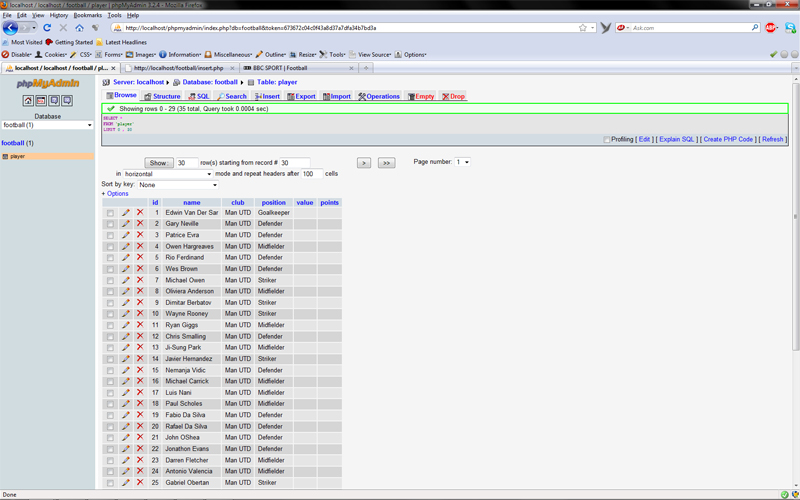Delete row of Gary Neville
800x500 pixels.
coord(140,223)
